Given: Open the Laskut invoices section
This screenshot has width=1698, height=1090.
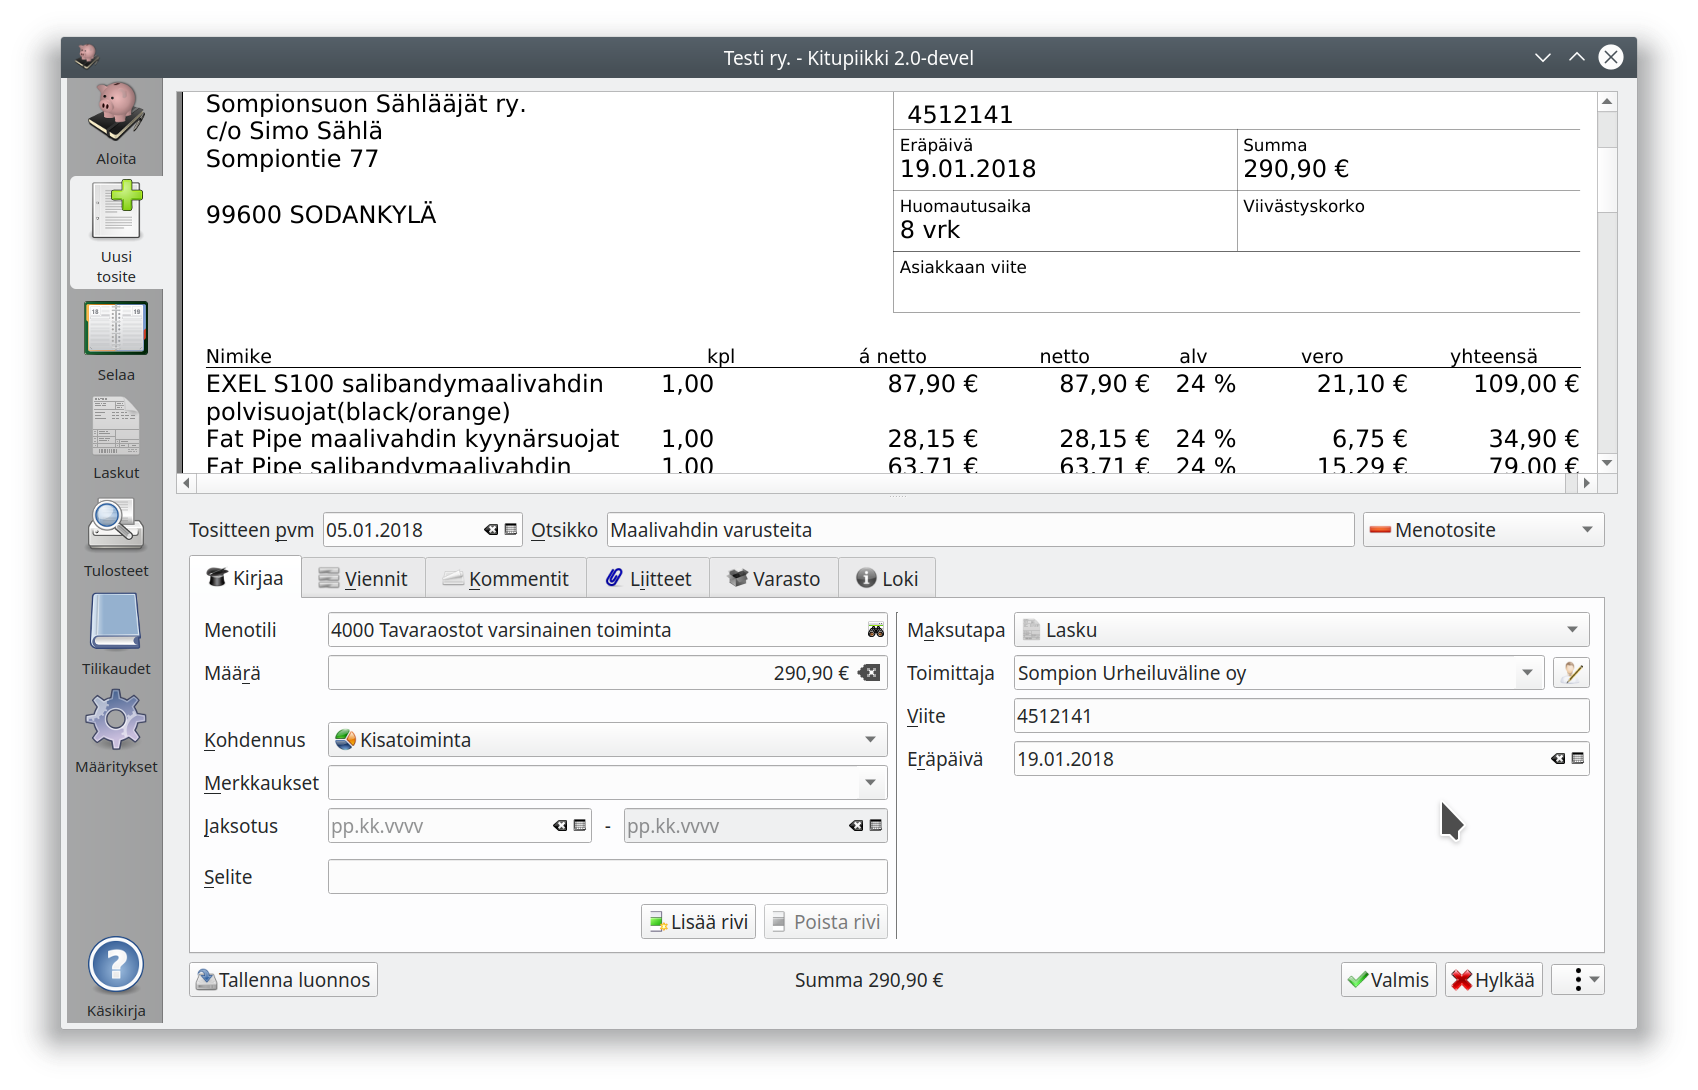Looking at the screenshot, I should pyautogui.click(x=116, y=438).
